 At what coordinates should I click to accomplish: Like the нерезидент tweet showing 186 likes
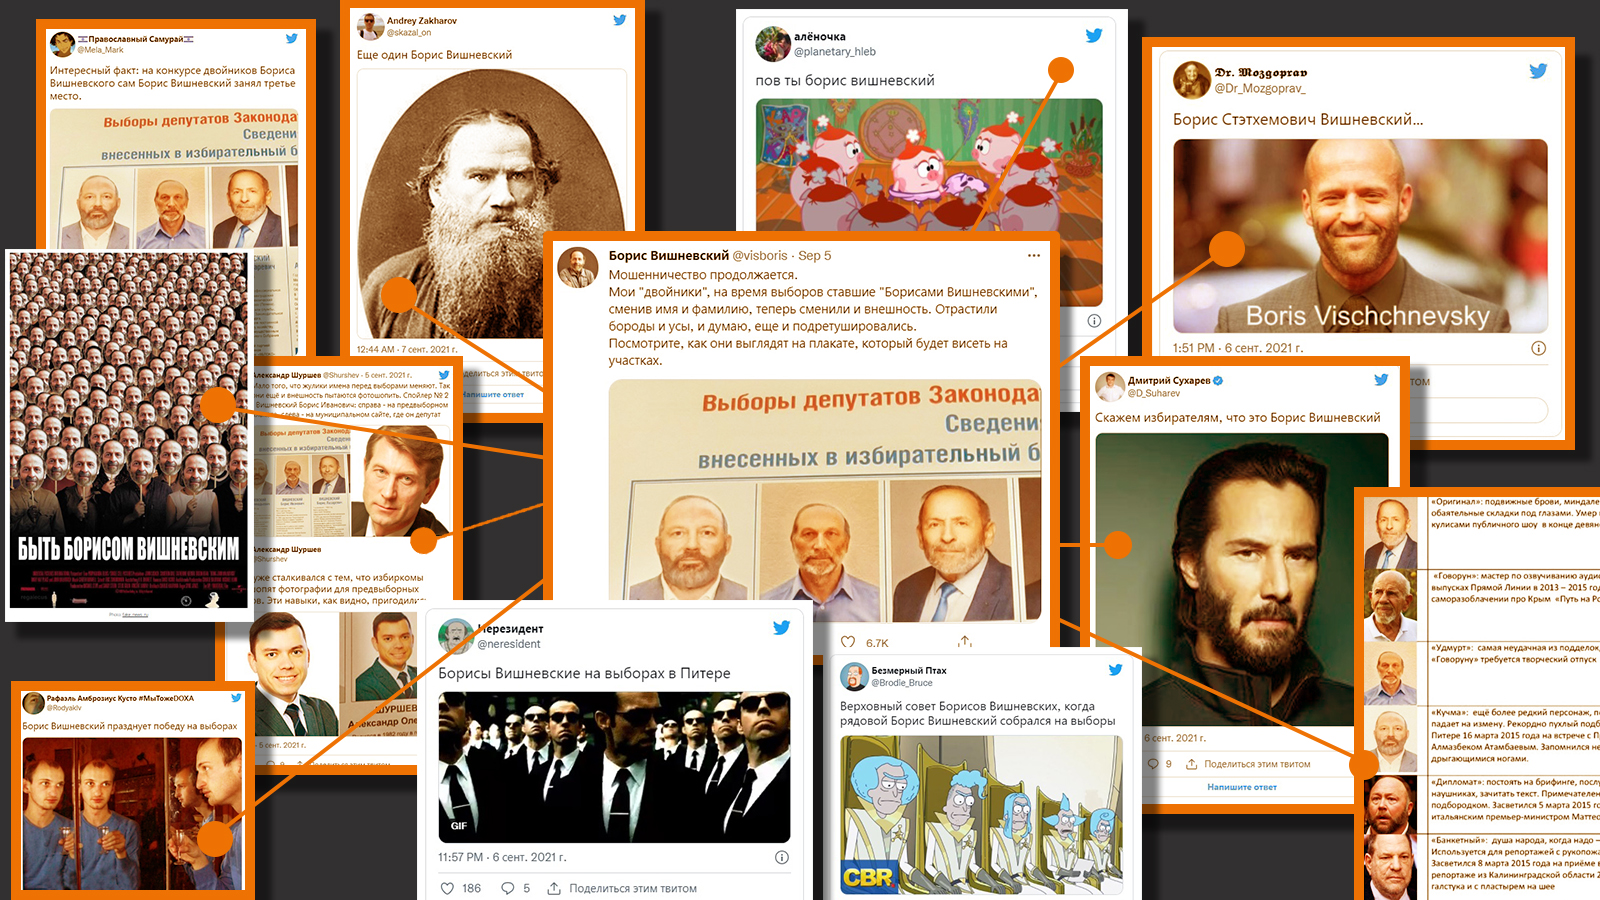point(447,888)
